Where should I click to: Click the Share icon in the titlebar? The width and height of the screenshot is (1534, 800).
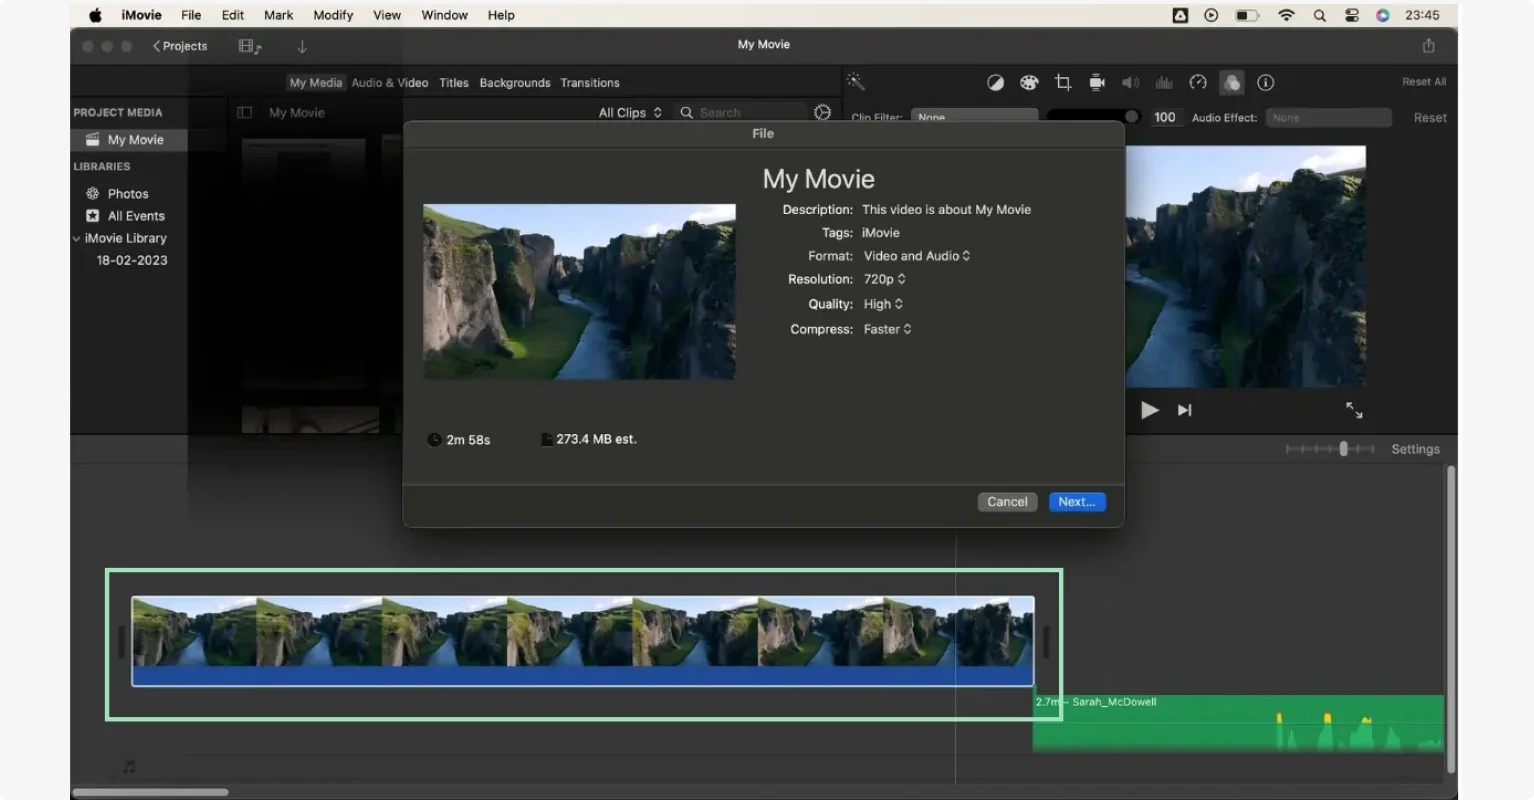pos(1428,45)
